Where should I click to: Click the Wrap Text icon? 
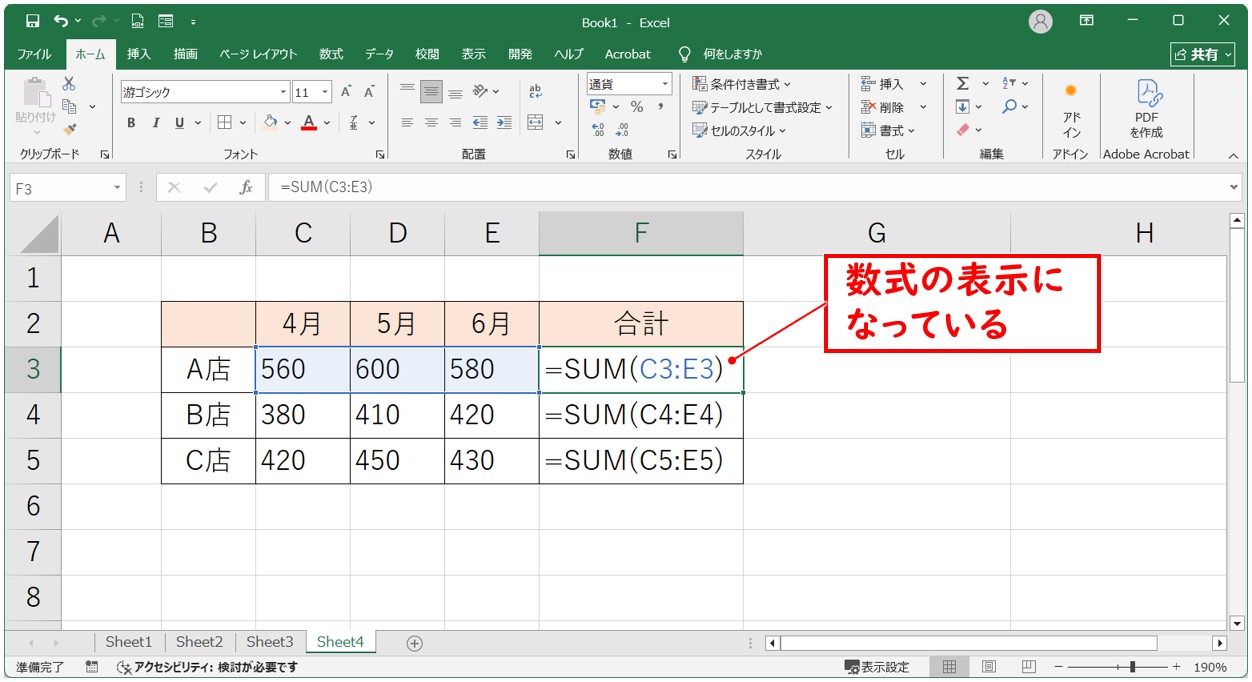click(535, 91)
